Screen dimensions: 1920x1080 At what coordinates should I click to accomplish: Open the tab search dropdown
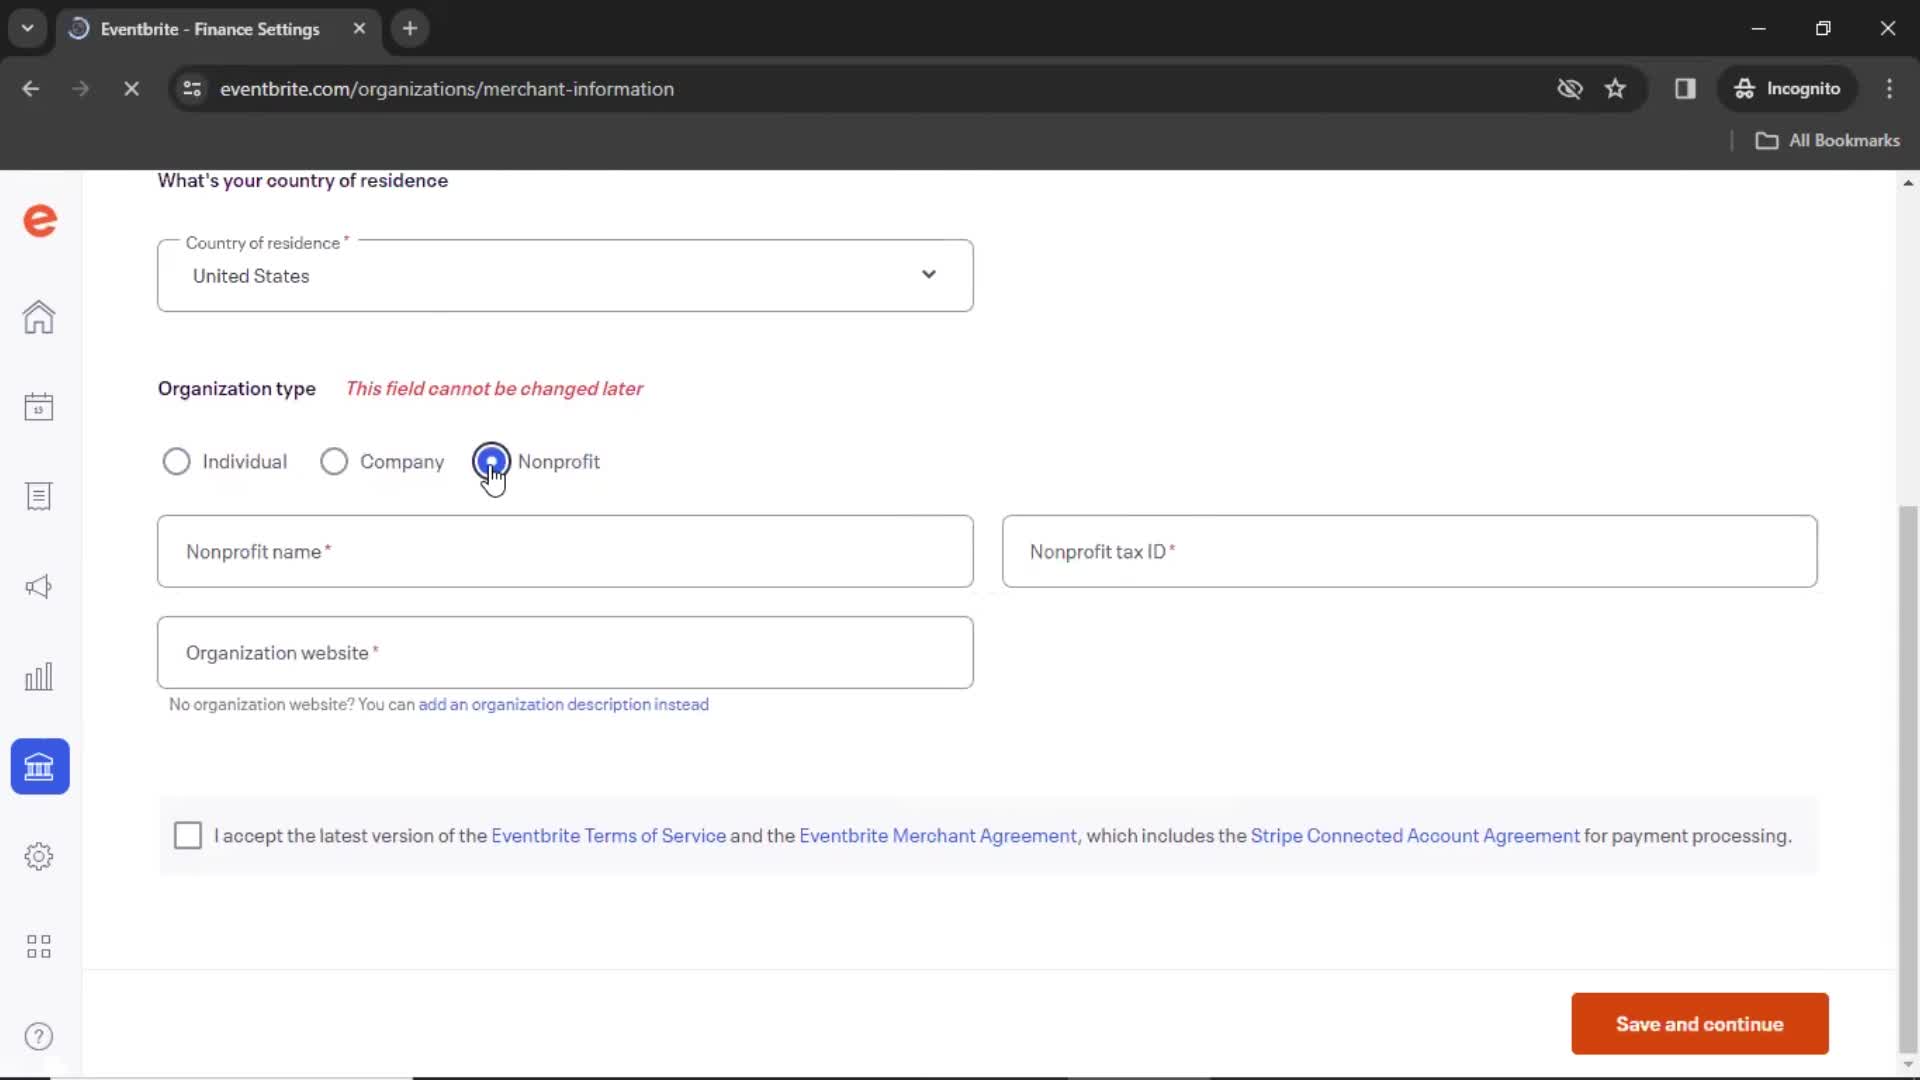point(28,29)
